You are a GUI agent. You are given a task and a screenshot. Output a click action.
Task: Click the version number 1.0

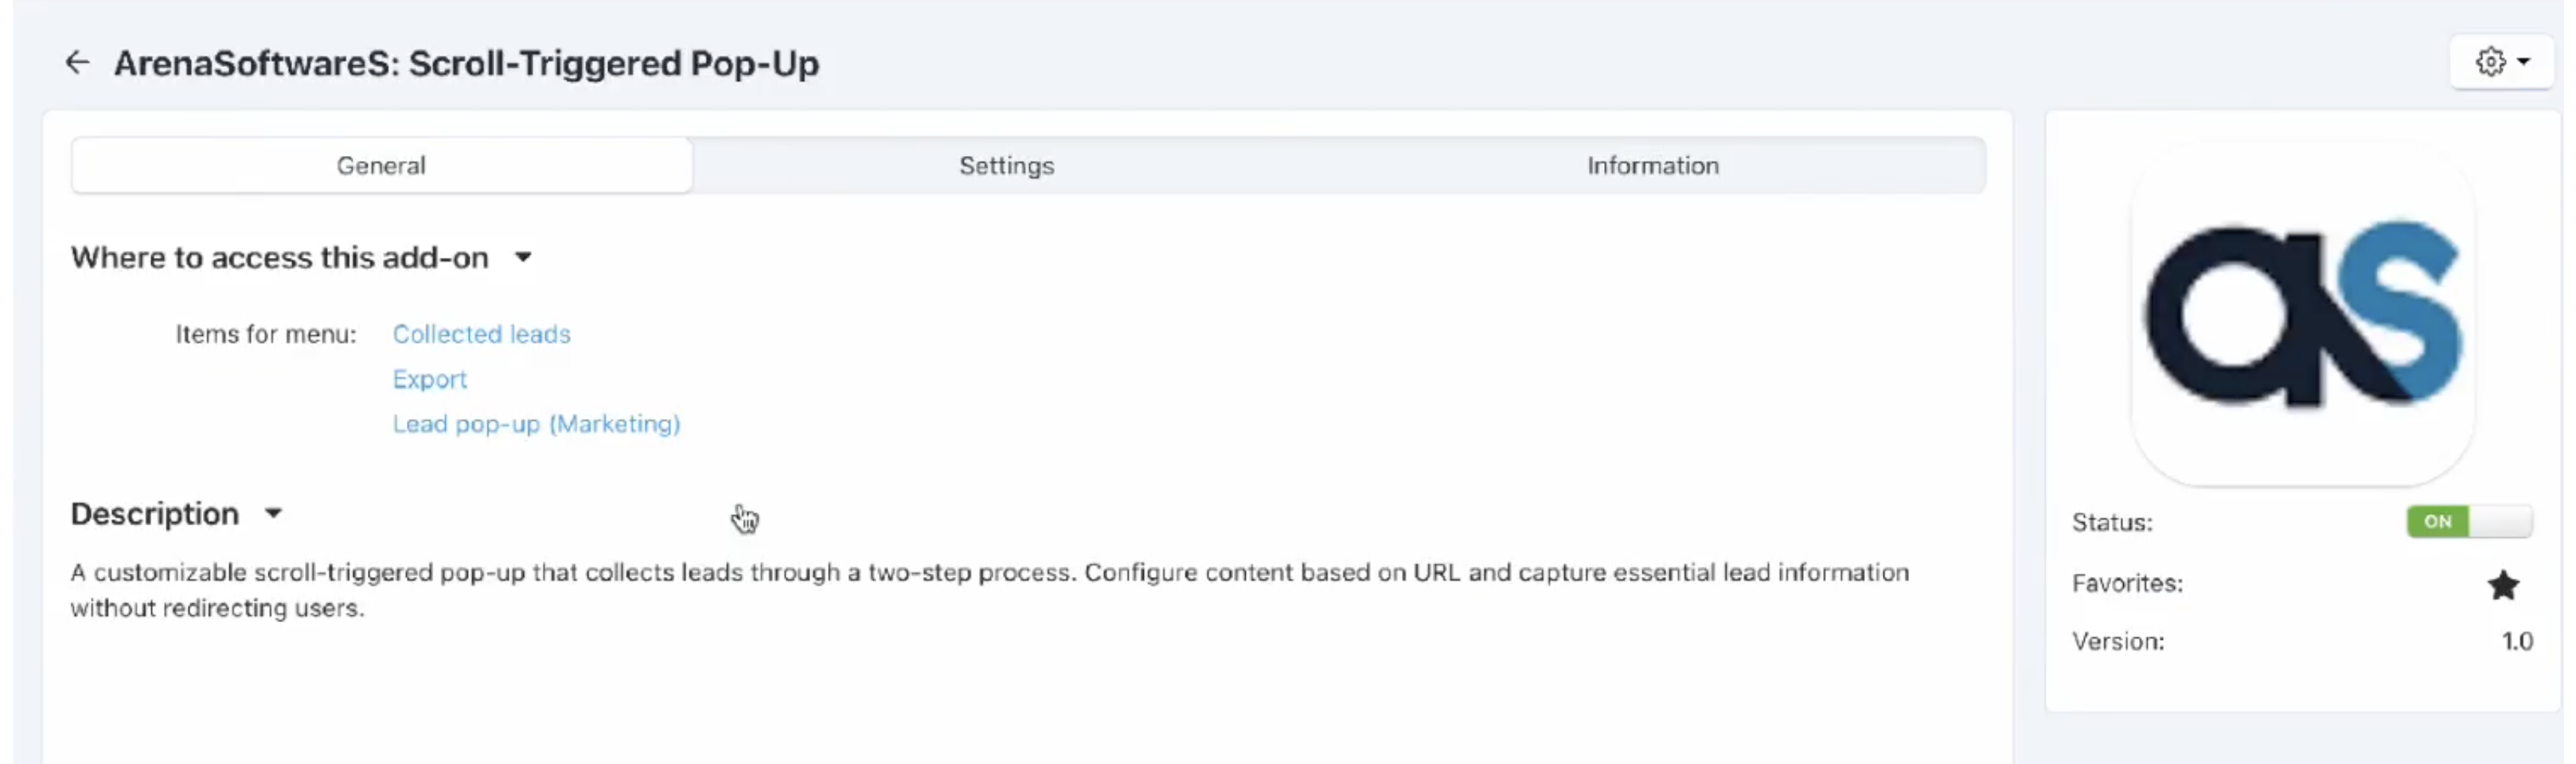tap(2517, 641)
